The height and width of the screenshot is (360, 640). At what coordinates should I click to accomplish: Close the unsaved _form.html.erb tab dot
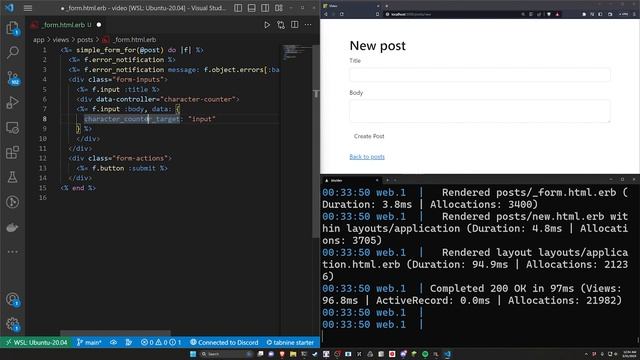pos(99,25)
